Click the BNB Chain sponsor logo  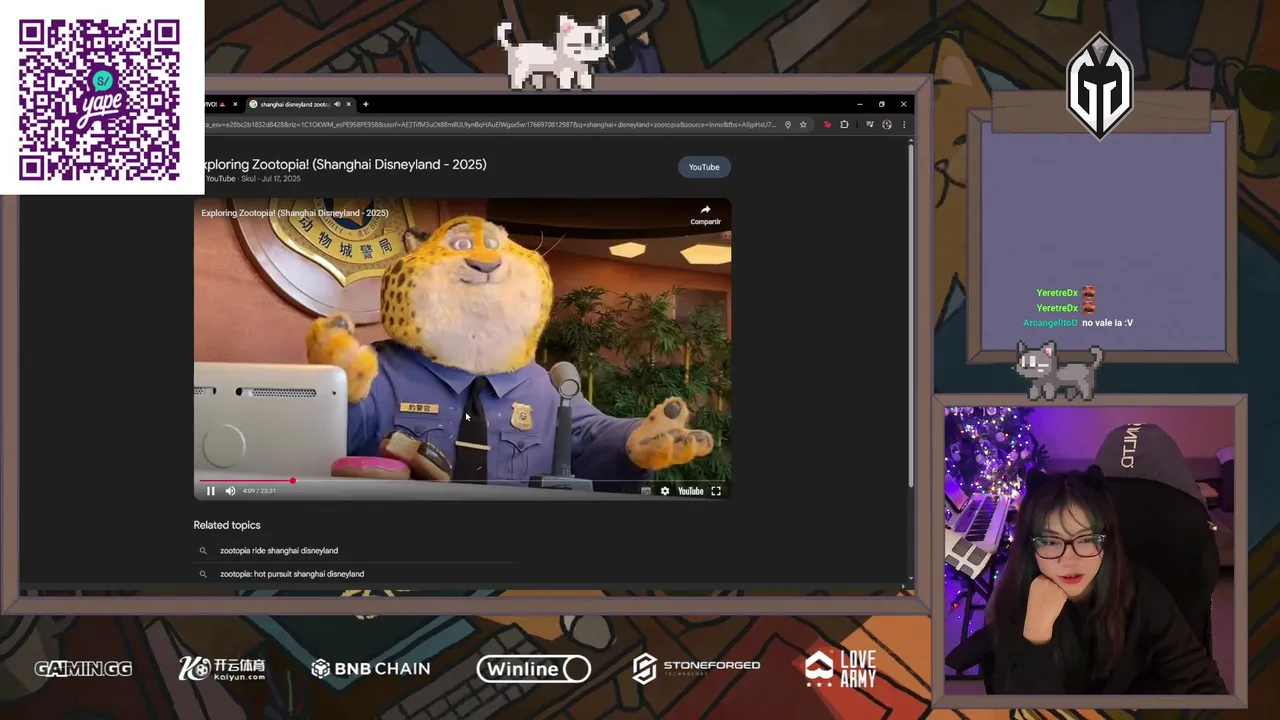(371, 669)
